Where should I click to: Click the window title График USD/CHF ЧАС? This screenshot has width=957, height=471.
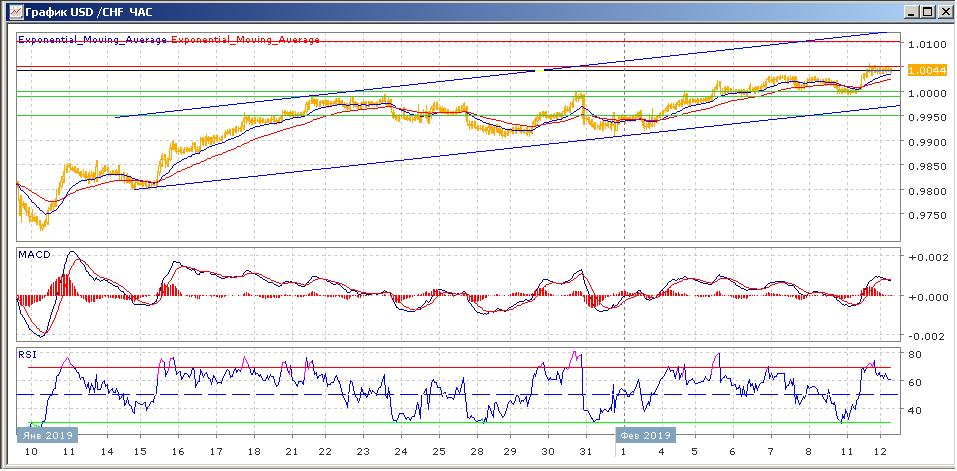coord(89,12)
